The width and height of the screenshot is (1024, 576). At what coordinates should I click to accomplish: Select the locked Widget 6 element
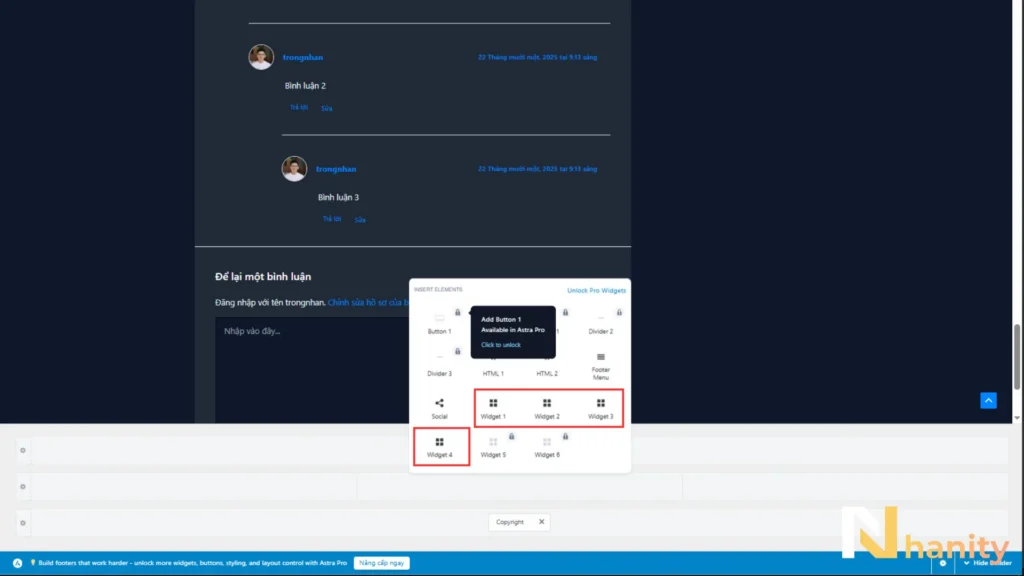[x=547, y=447]
